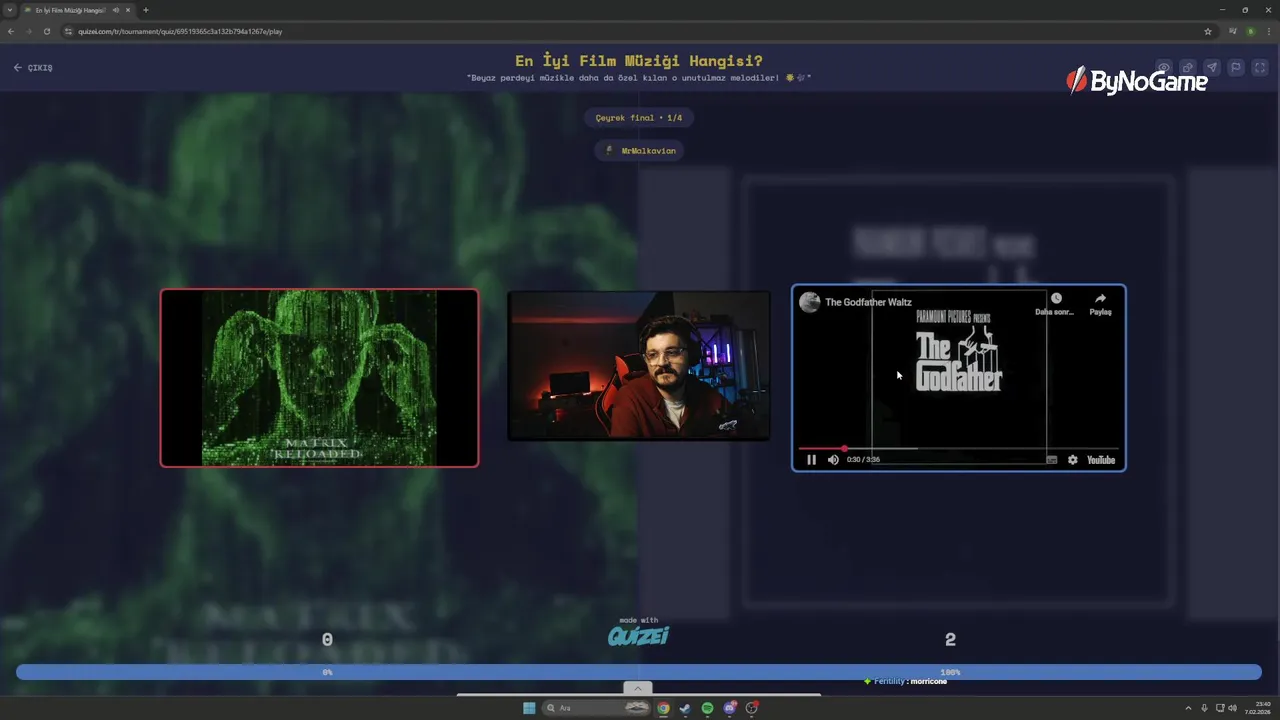Click the Paylaş share arrow in player
This screenshot has height=720, width=1280.
coord(1100,298)
